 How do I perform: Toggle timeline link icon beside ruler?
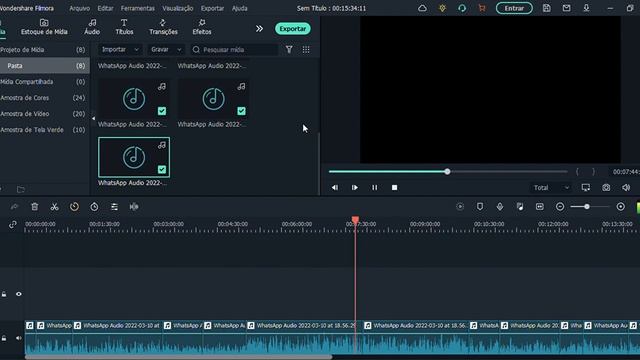tap(13, 224)
